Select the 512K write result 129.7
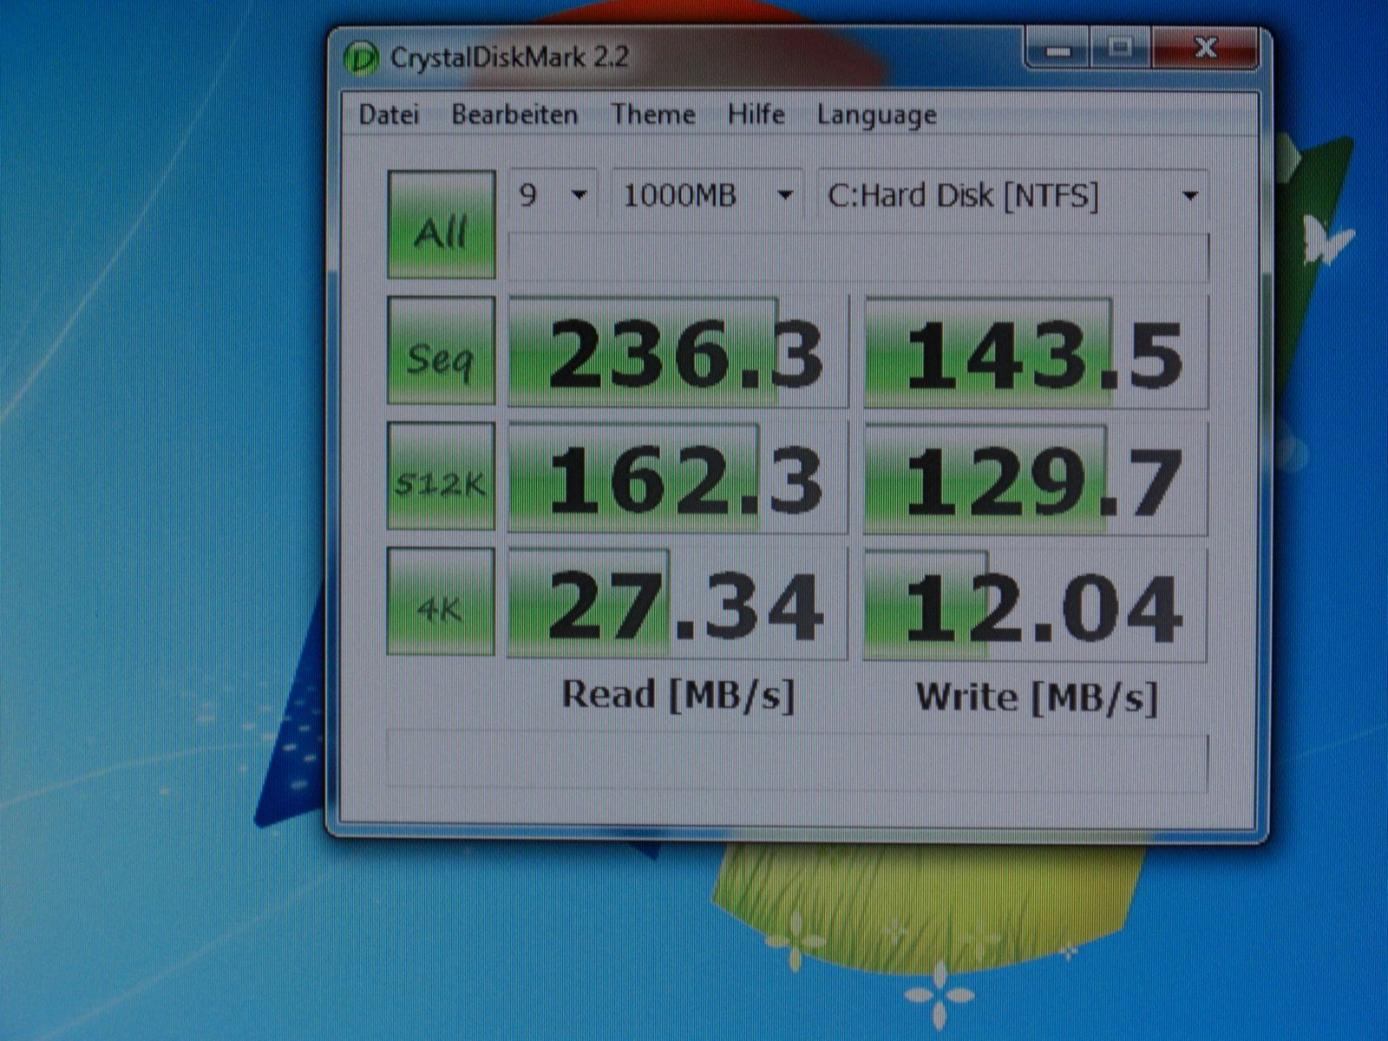Viewport: 1388px width, 1041px height. click(1035, 478)
